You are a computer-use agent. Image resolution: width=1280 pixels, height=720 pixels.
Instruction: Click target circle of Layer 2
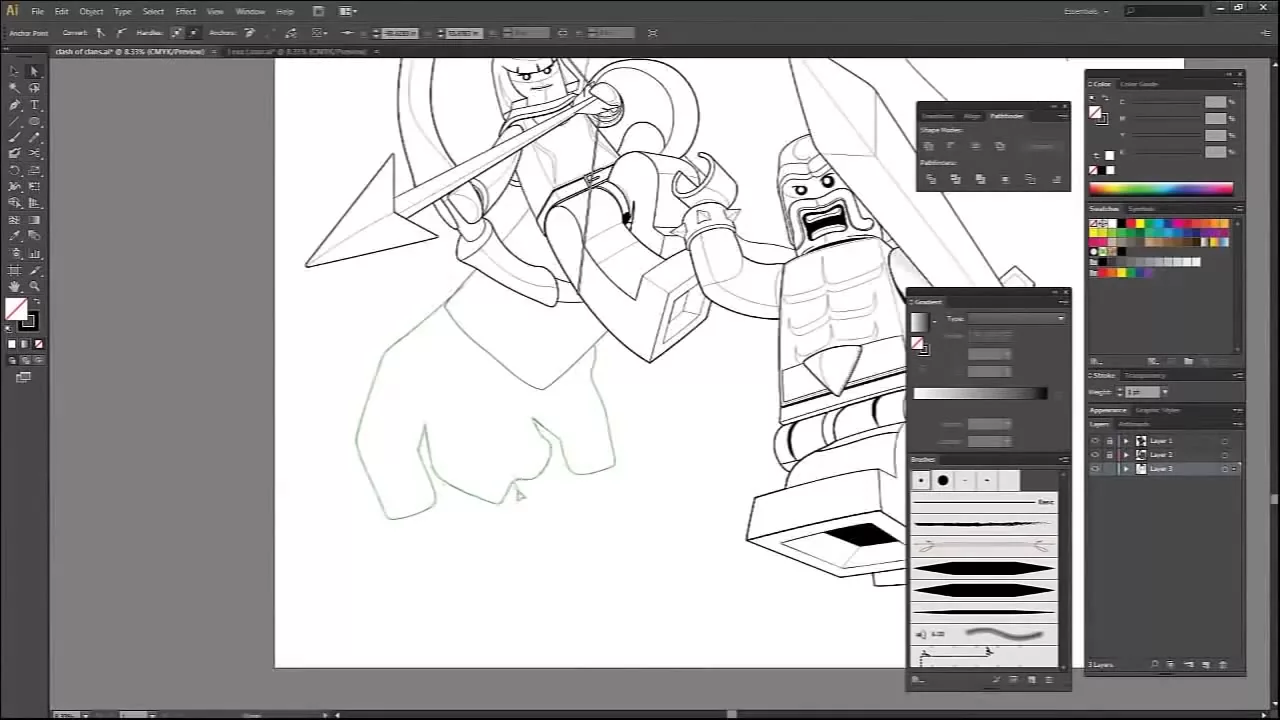click(x=1225, y=455)
